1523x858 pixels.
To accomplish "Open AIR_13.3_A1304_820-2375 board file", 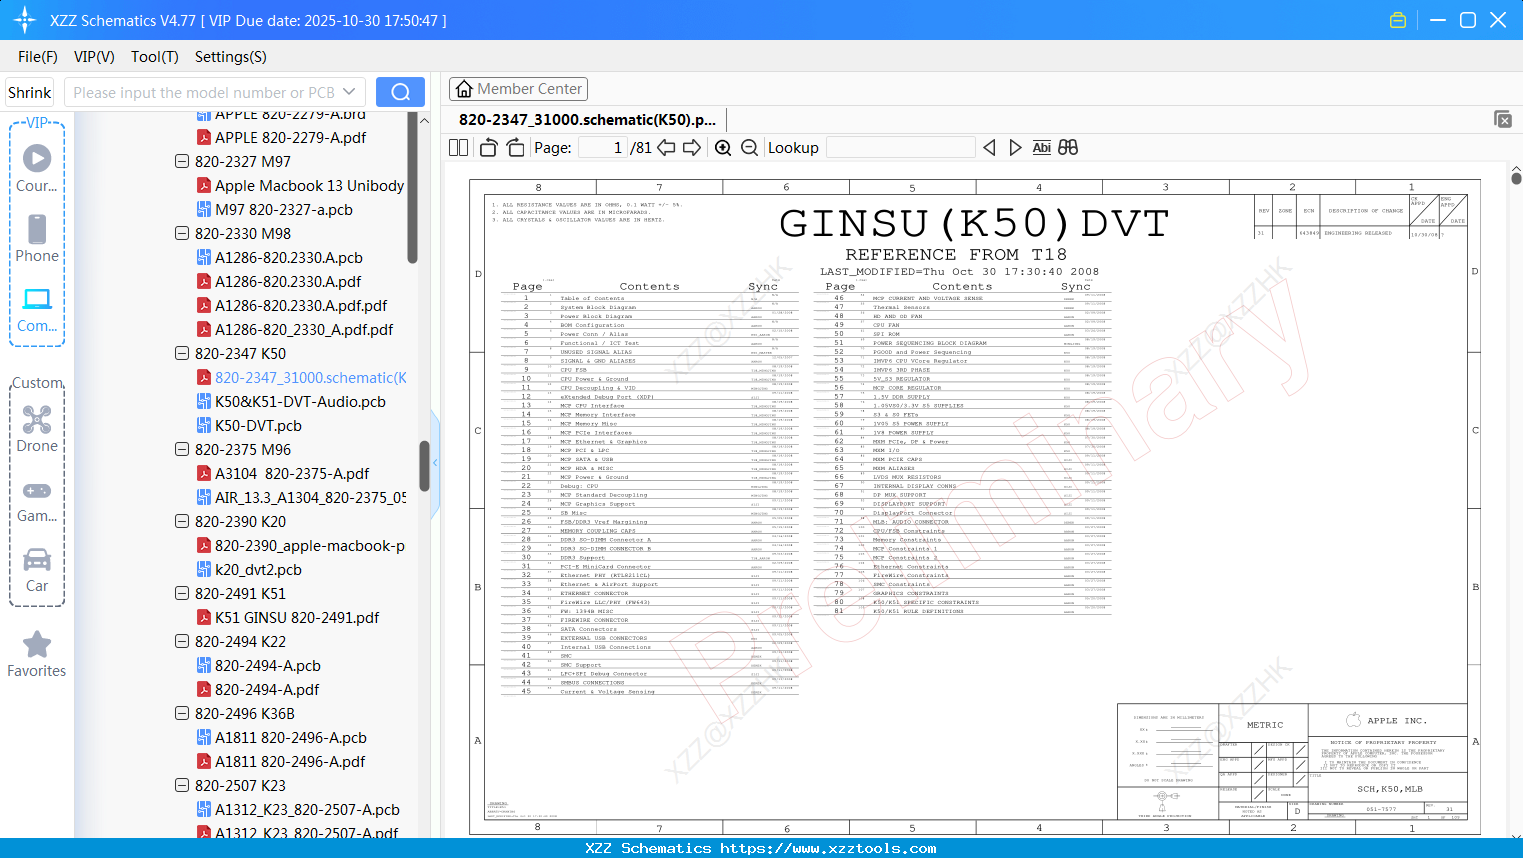I will coord(310,498).
